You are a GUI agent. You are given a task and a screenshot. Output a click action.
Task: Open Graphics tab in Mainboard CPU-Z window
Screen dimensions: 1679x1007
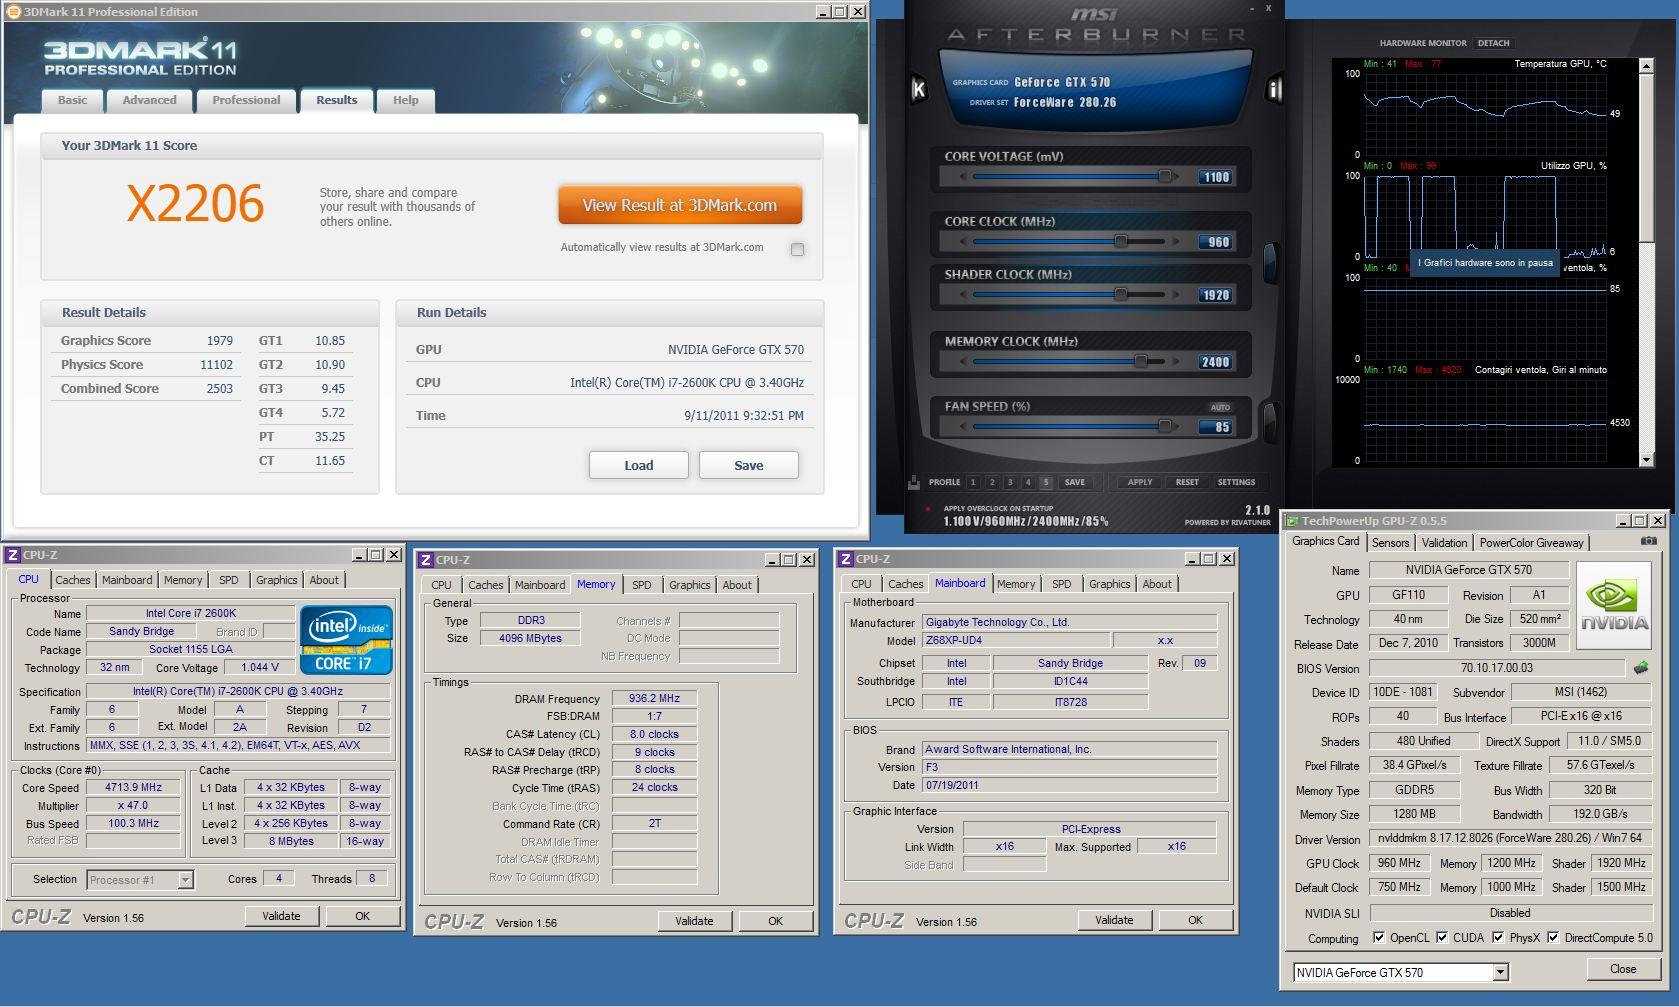point(1109,584)
